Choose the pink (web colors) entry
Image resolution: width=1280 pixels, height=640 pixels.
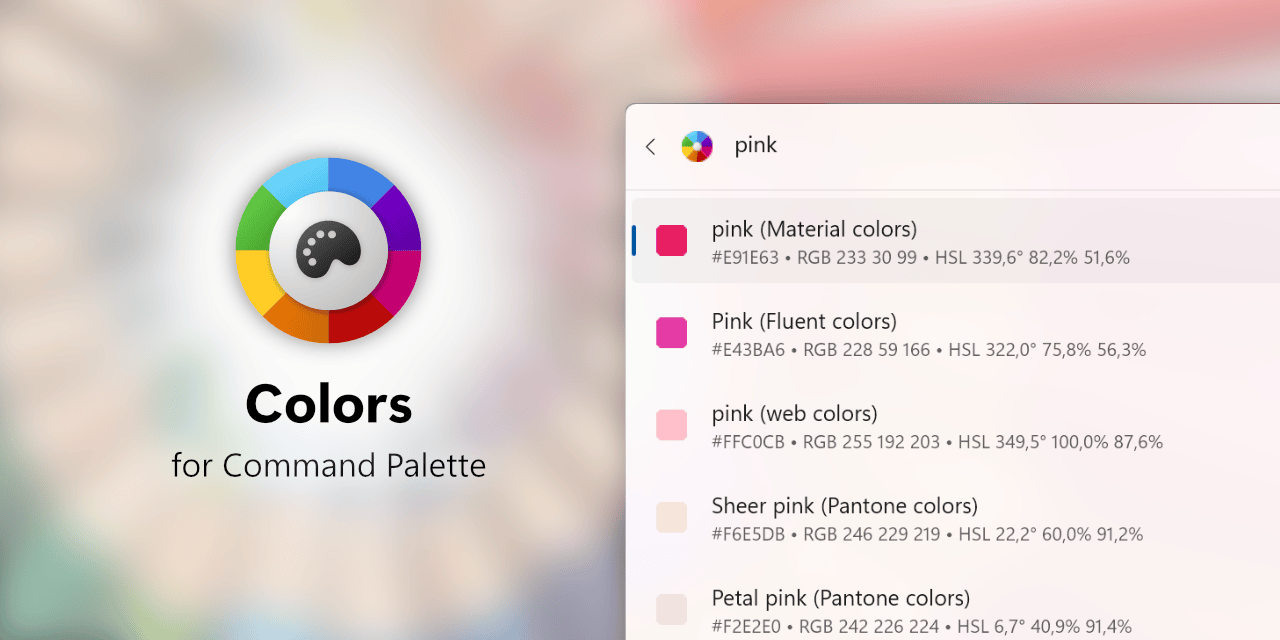pos(956,425)
